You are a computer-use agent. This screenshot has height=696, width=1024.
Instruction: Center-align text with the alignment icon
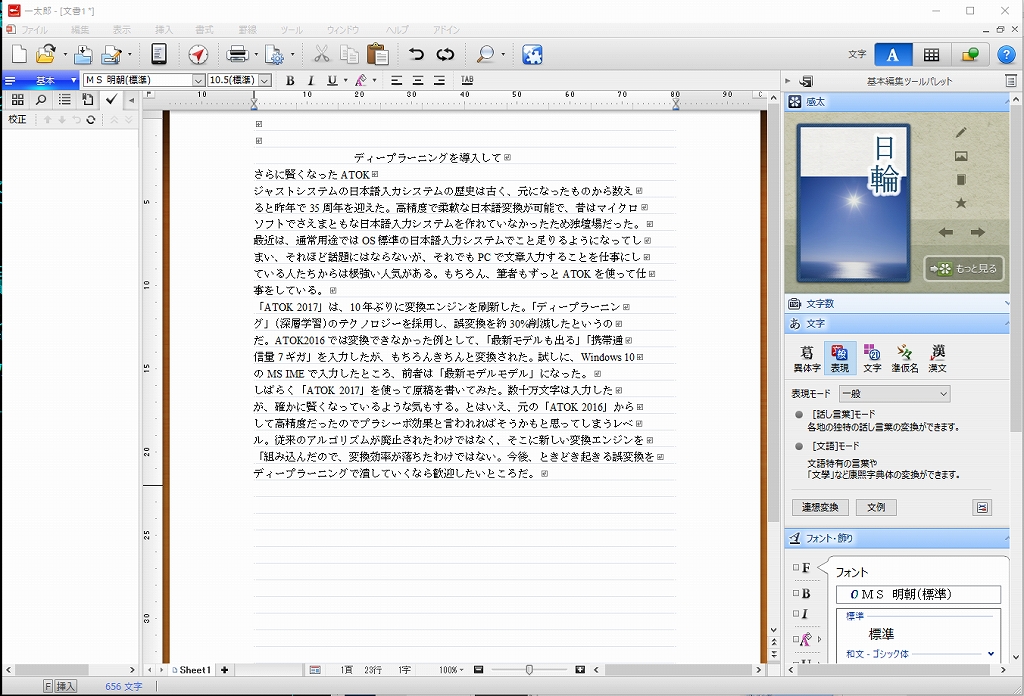(x=418, y=80)
